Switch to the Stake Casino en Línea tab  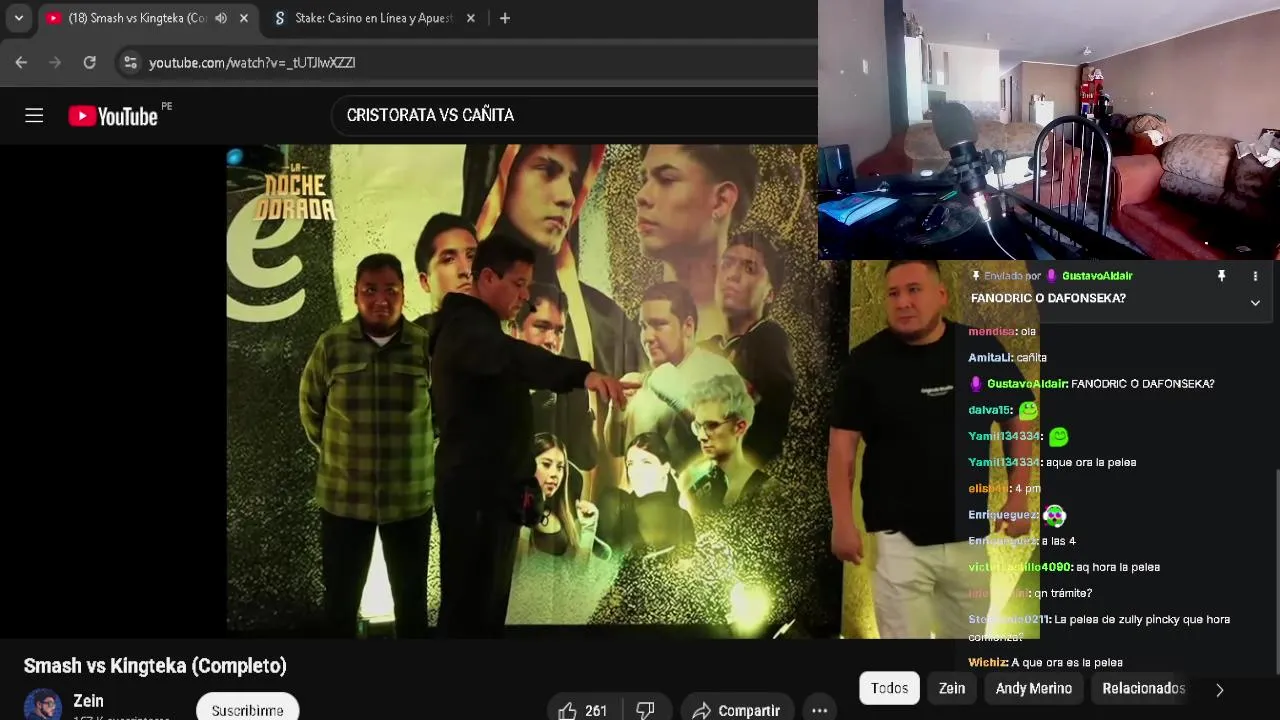pos(373,18)
